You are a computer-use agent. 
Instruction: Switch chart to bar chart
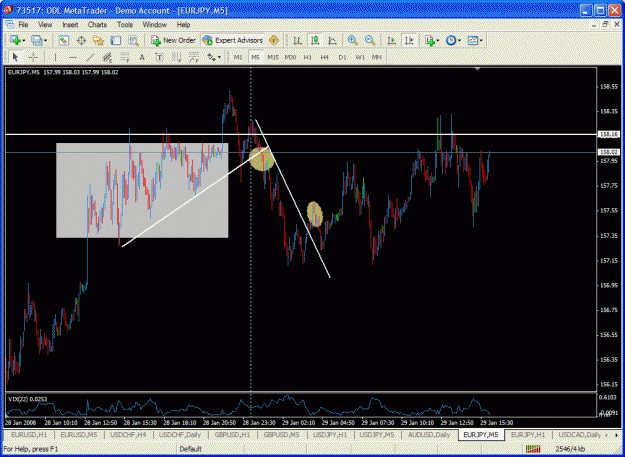coord(297,40)
